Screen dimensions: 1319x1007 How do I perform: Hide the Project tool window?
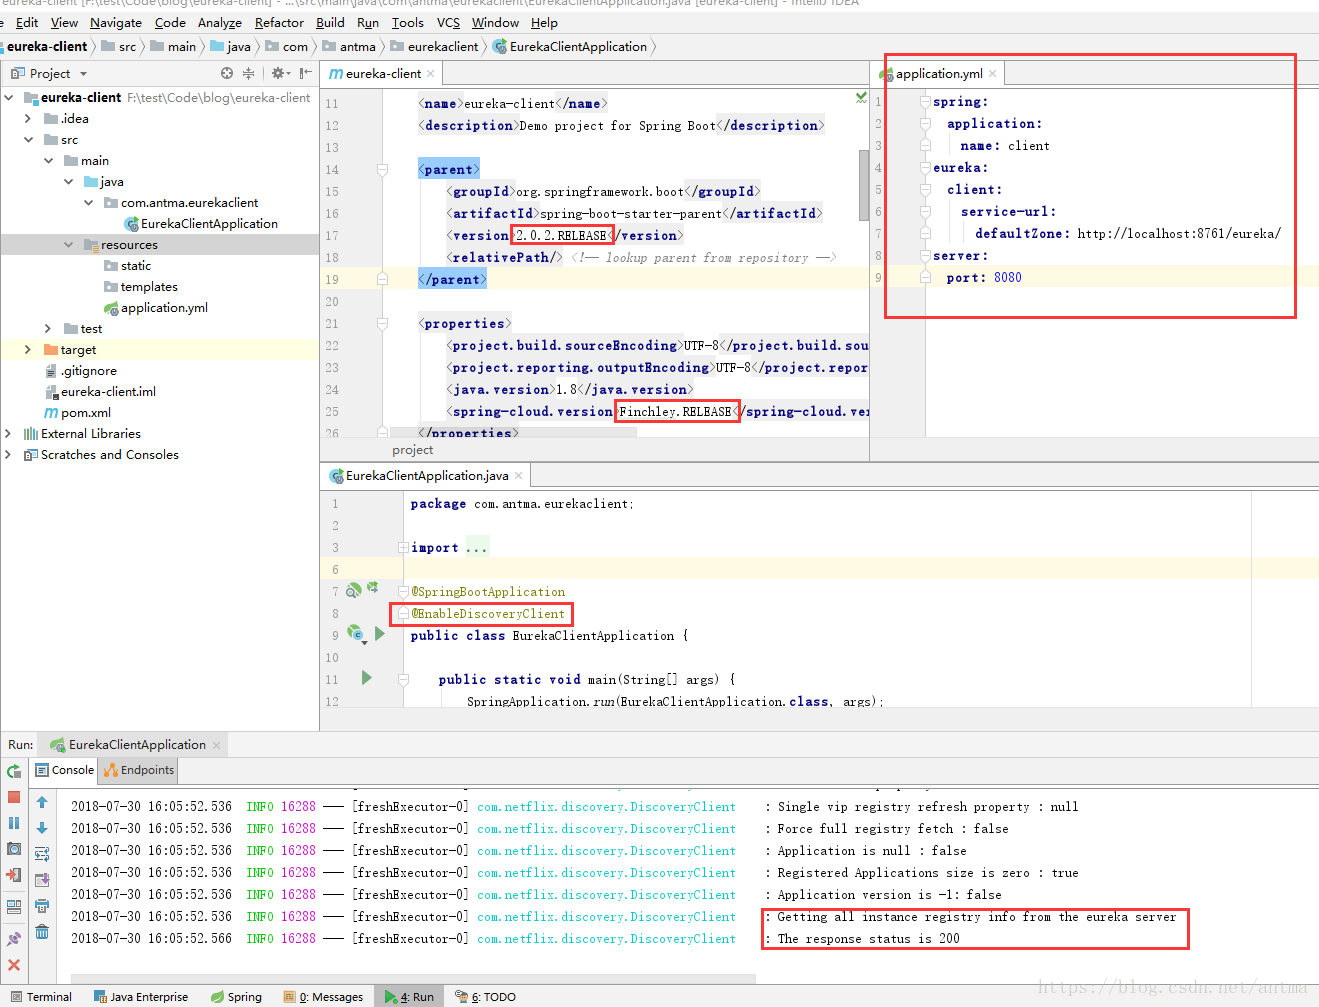coord(306,73)
